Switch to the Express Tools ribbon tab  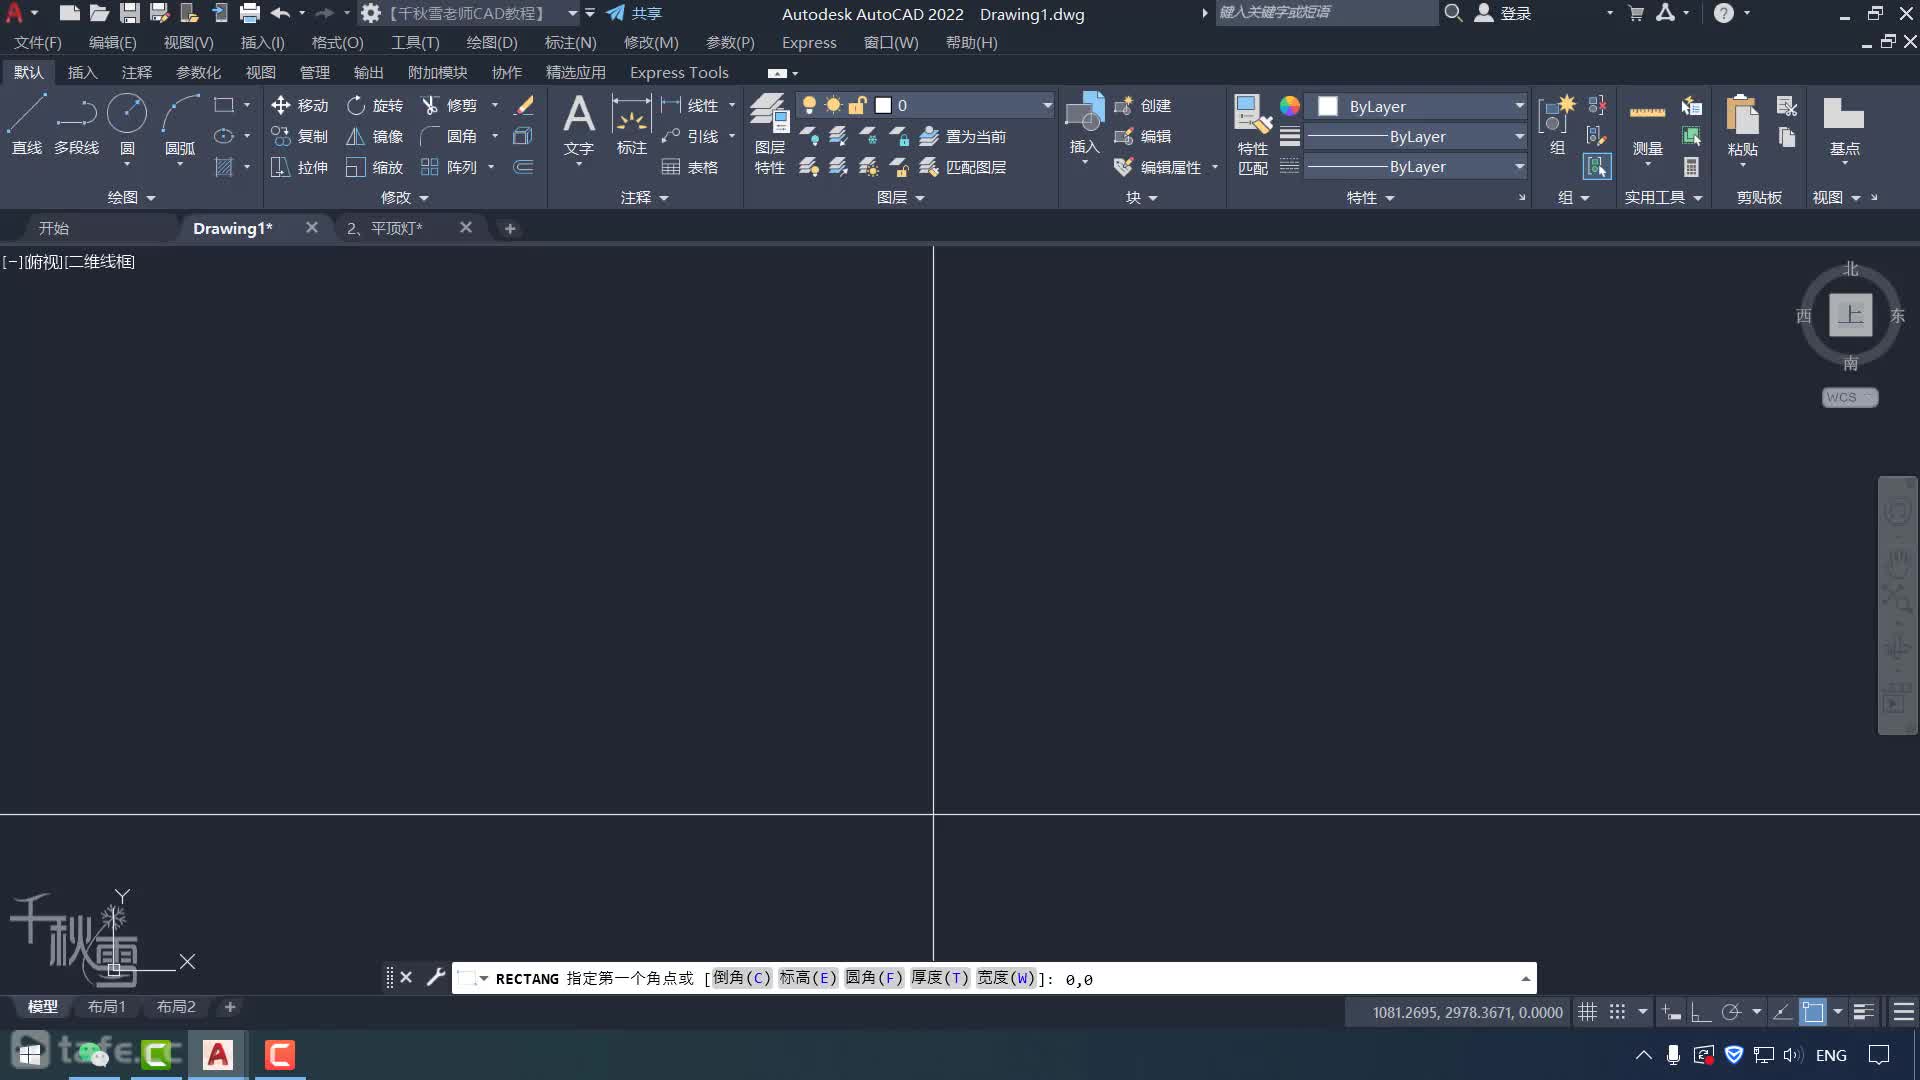click(x=679, y=72)
